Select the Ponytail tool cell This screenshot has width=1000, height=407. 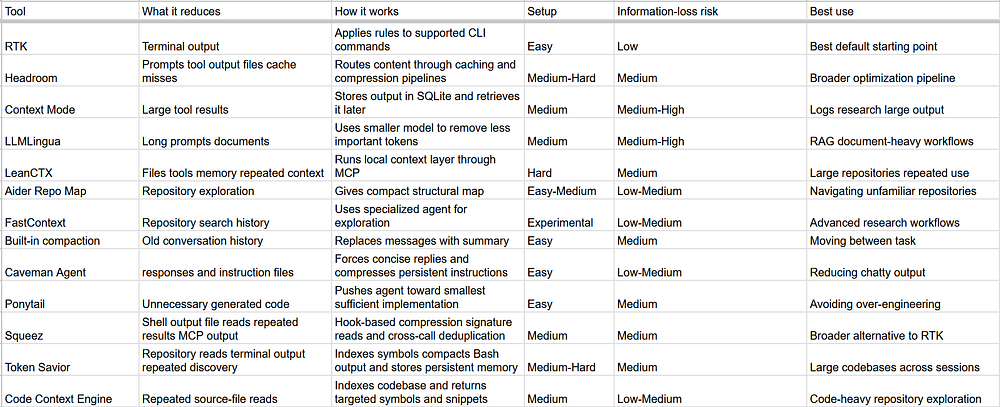point(70,297)
